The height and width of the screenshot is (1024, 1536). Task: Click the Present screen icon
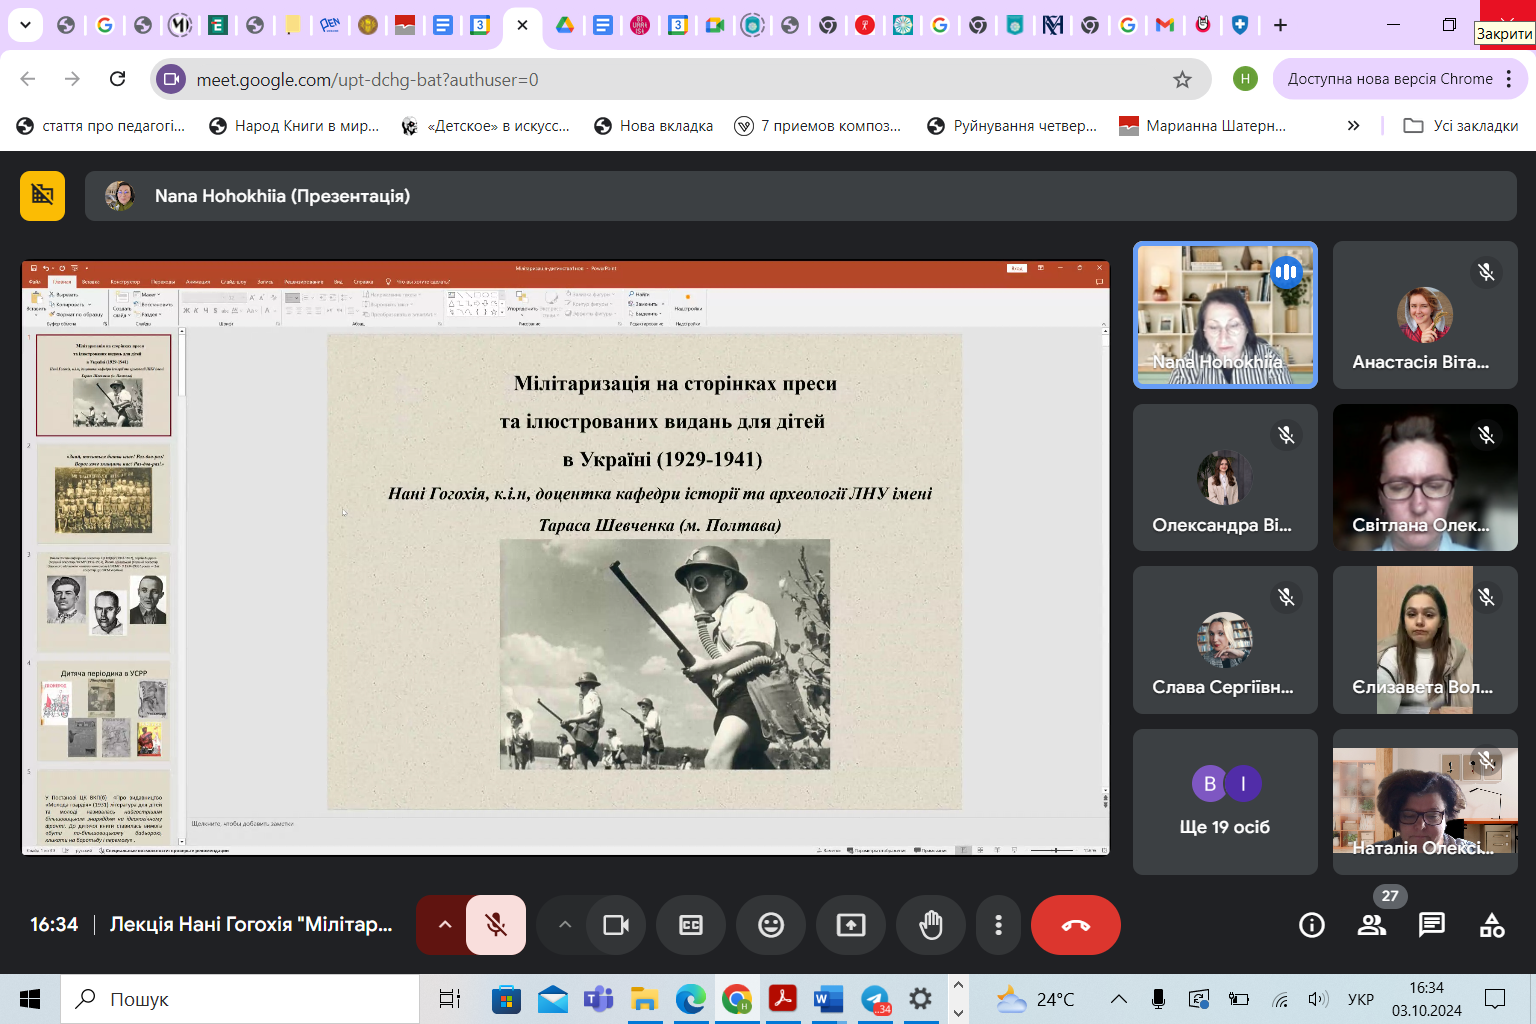(x=850, y=925)
